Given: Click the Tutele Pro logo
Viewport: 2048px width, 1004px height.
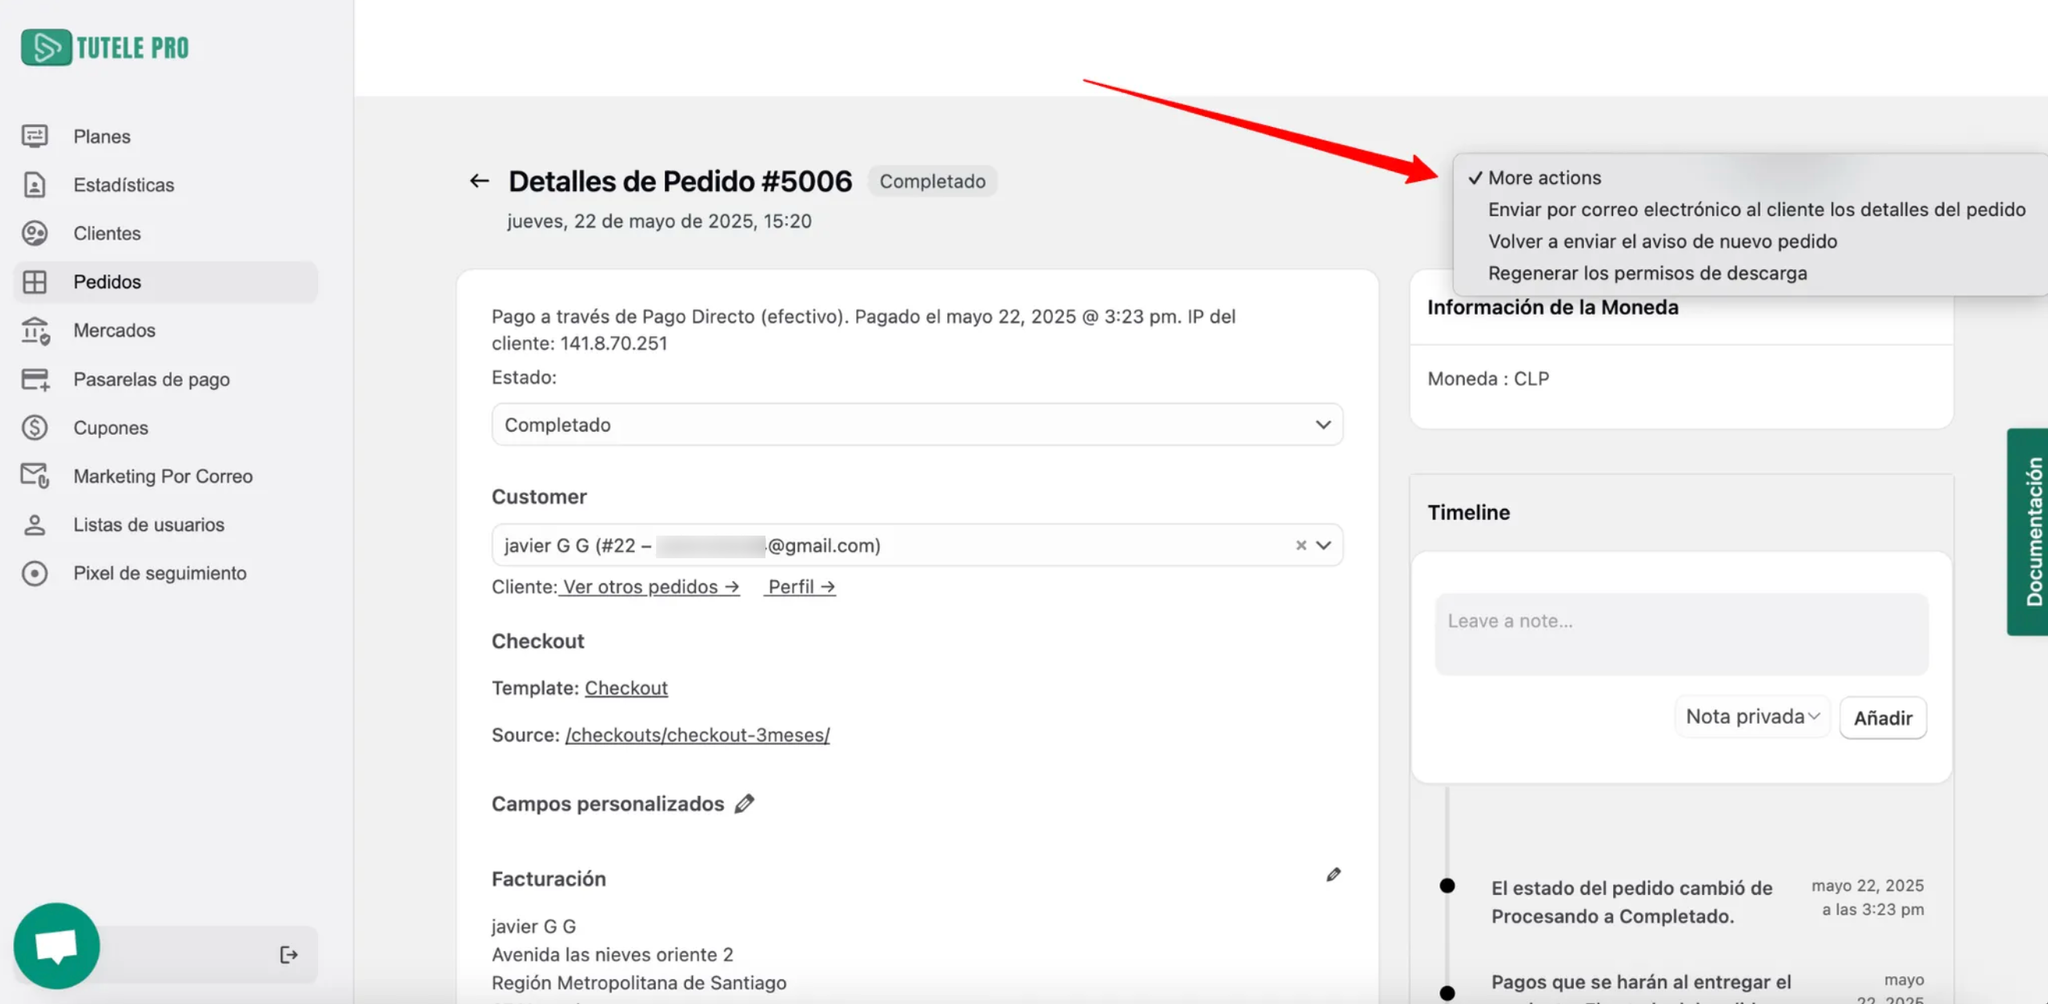Looking at the screenshot, I should pyautogui.click(x=105, y=47).
